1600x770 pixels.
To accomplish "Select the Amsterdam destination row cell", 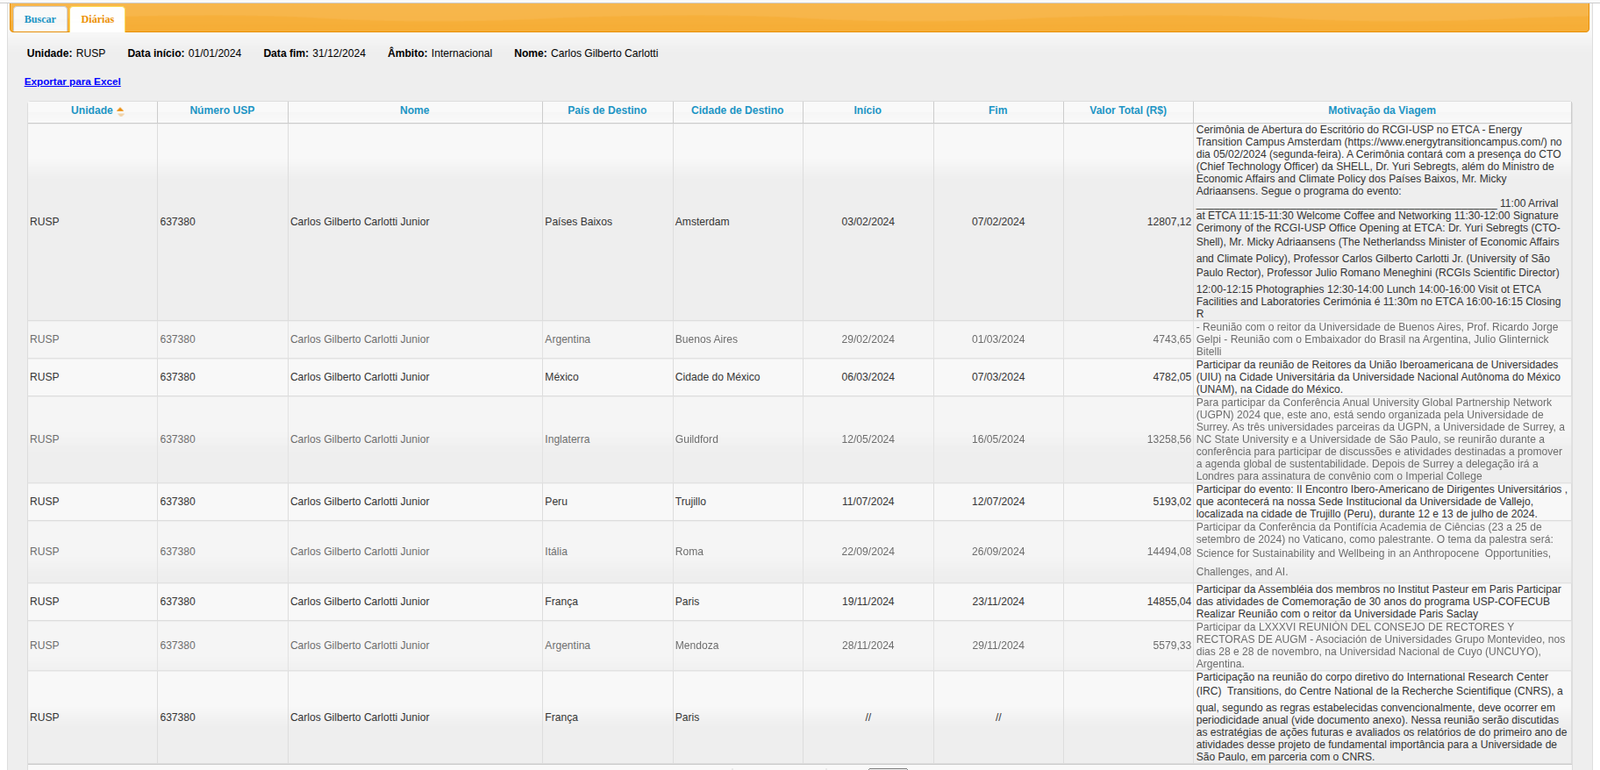I will tap(702, 222).
